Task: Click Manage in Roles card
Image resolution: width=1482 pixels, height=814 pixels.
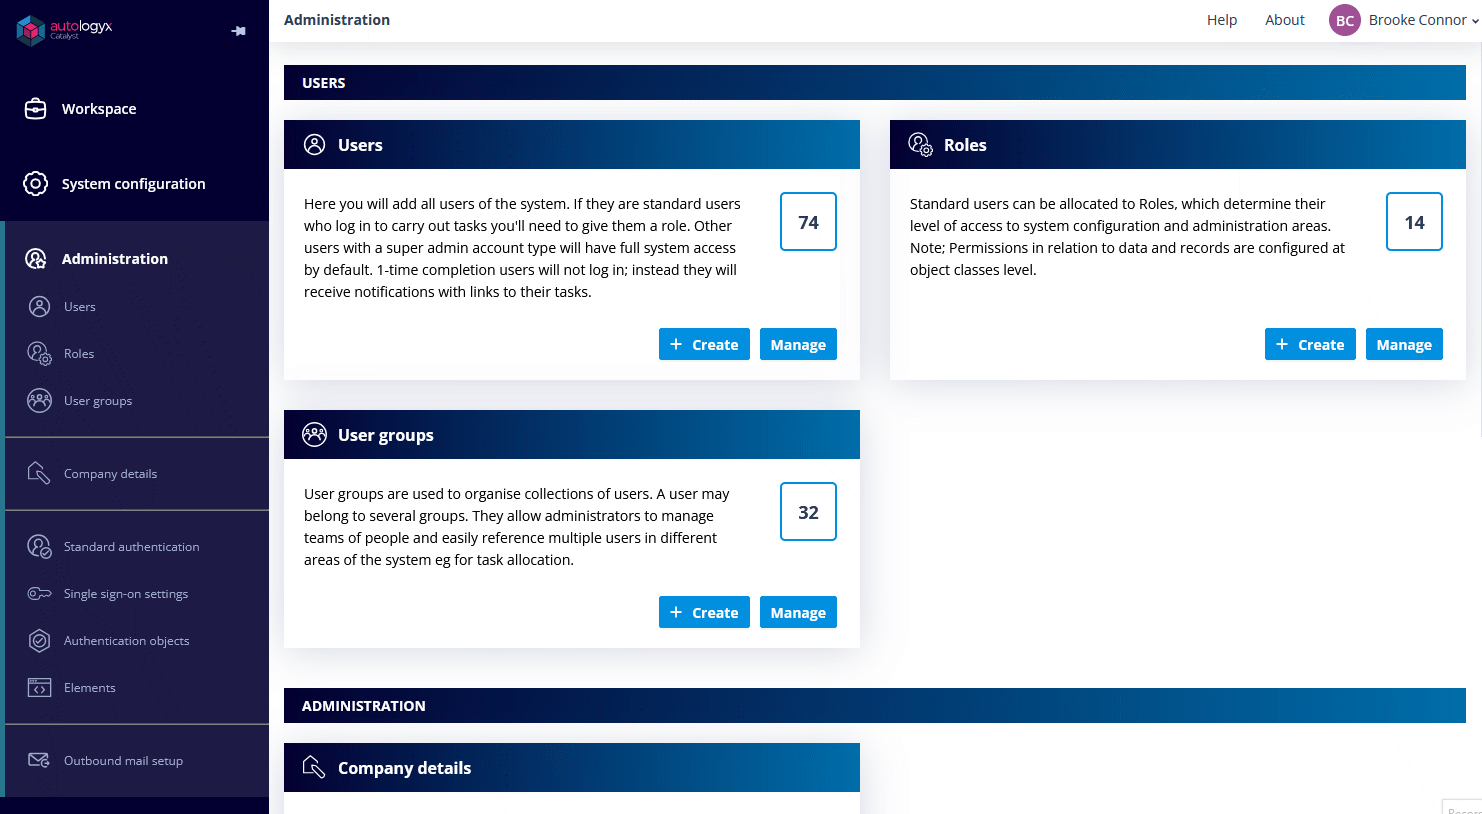Action: [x=1404, y=344]
